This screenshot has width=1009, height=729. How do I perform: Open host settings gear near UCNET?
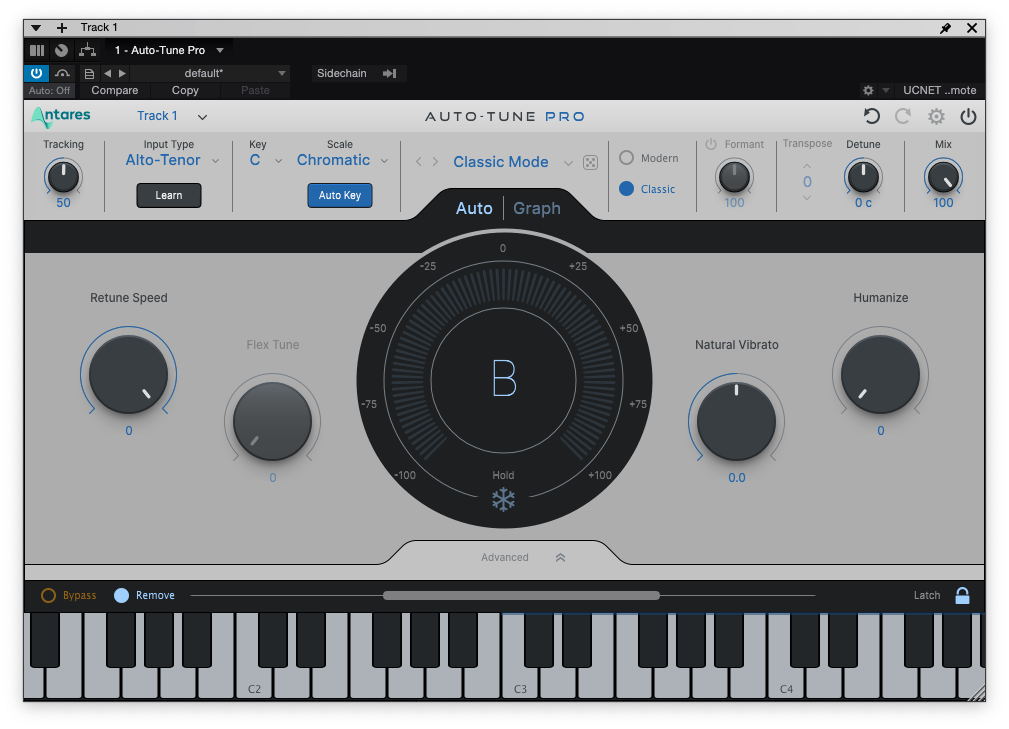pos(868,90)
